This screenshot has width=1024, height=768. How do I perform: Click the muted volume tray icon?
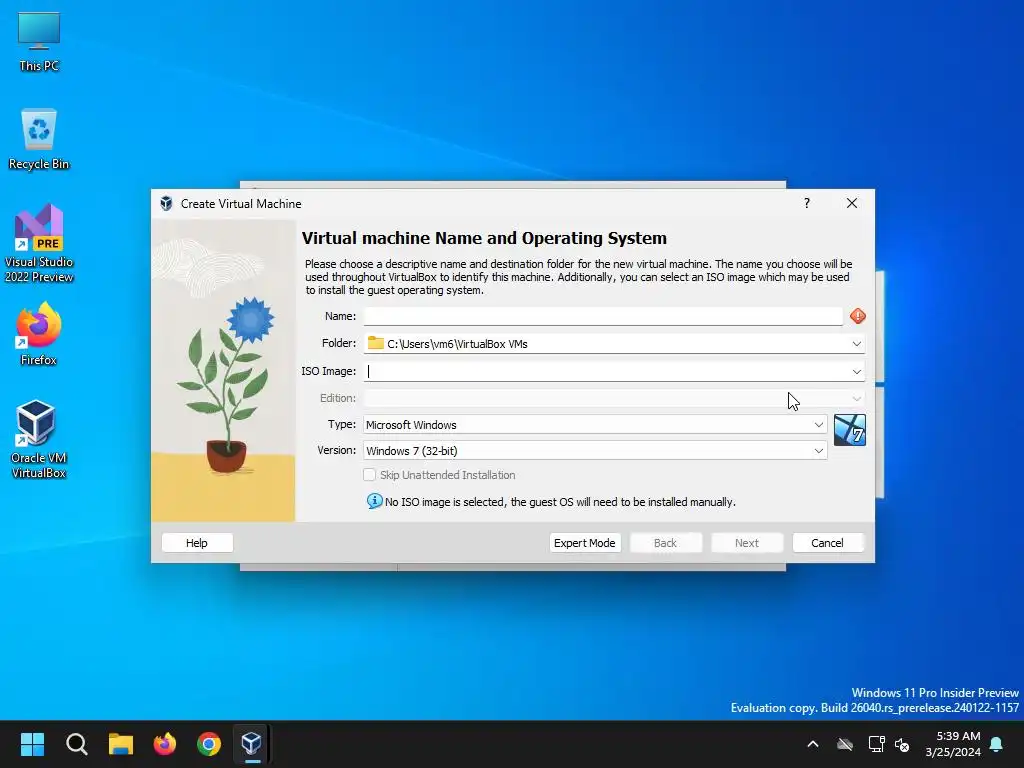click(x=902, y=744)
